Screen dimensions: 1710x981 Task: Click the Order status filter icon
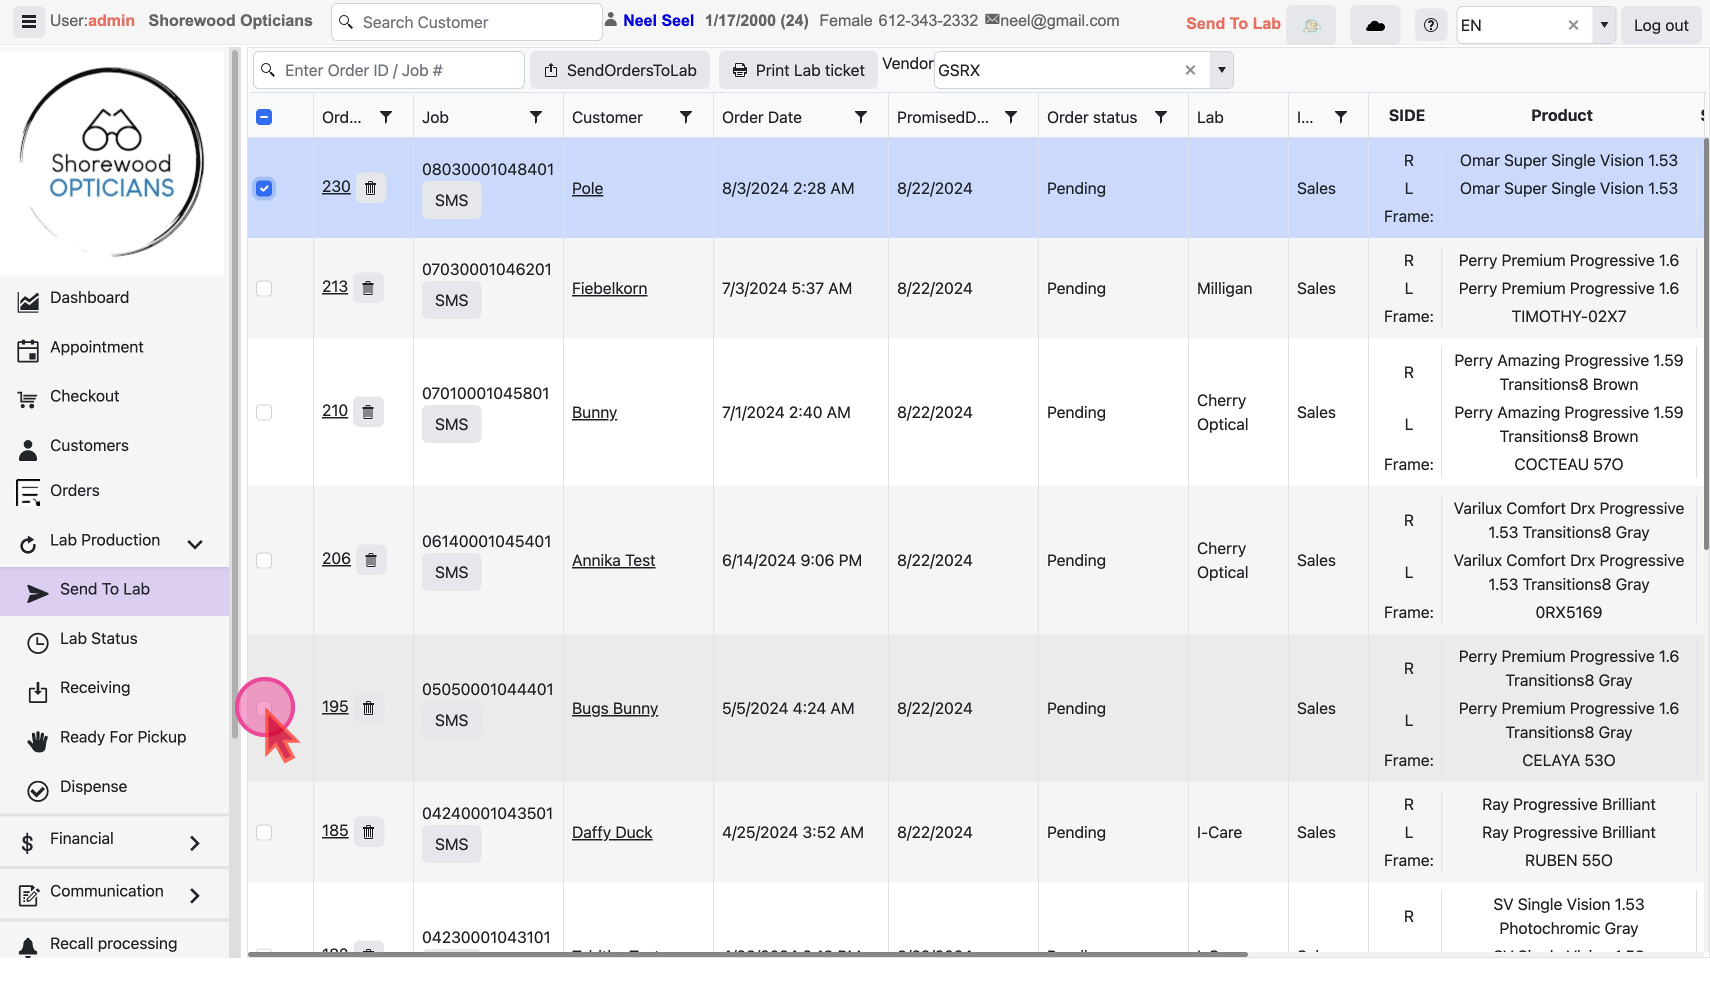pyautogui.click(x=1160, y=117)
